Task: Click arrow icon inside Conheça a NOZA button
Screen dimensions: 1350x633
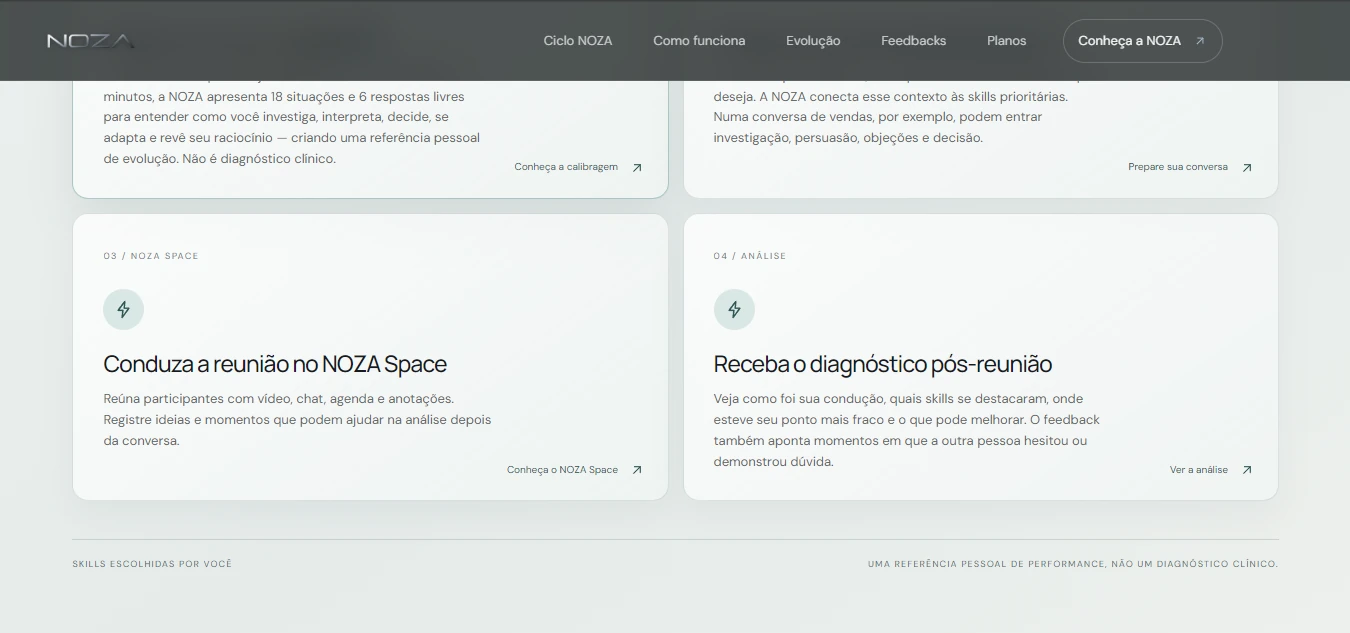Action: 1200,41
